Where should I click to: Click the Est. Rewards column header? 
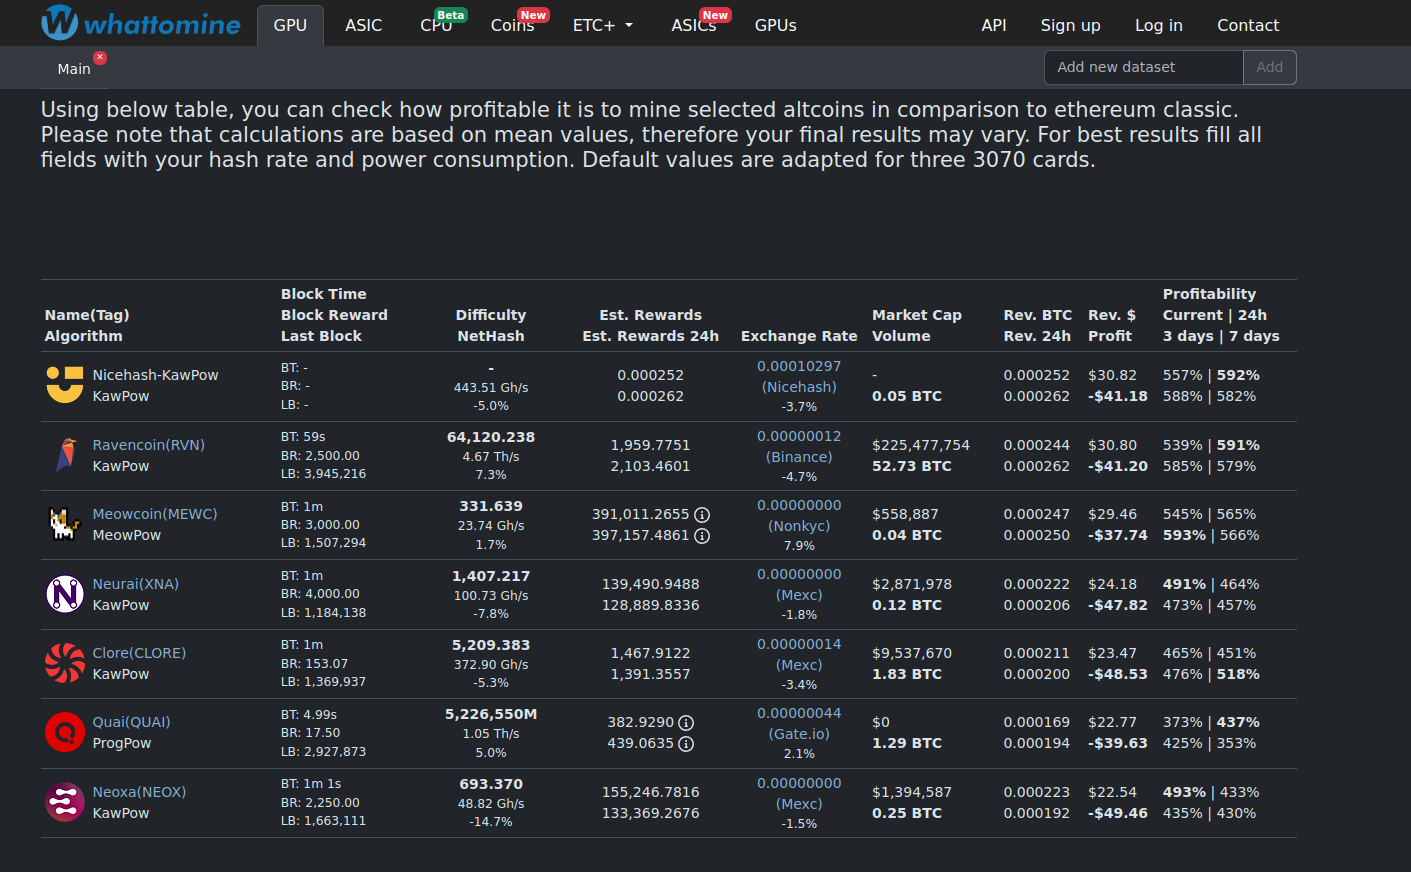click(x=651, y=315)
